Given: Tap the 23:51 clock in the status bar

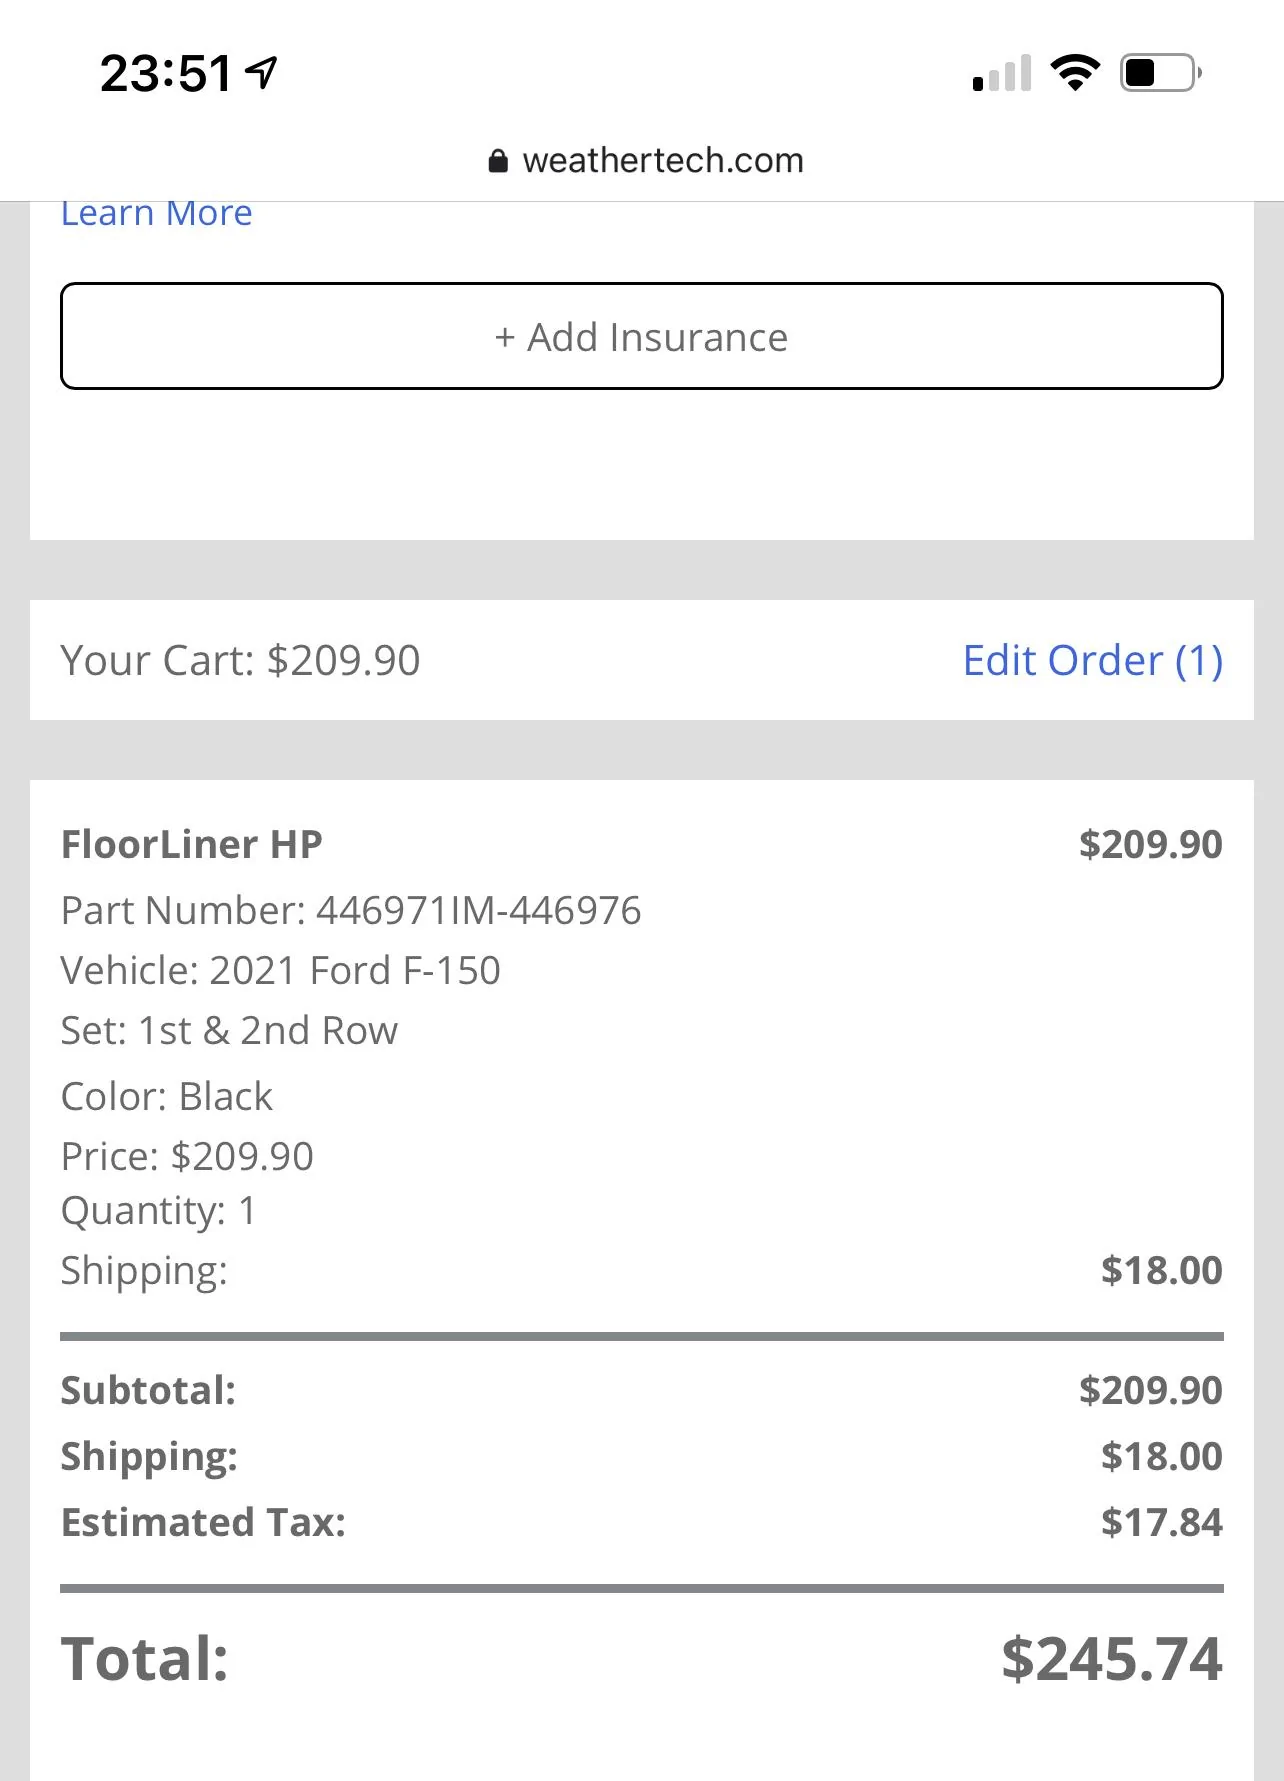Looking at the screenshot, I should 166,74.
